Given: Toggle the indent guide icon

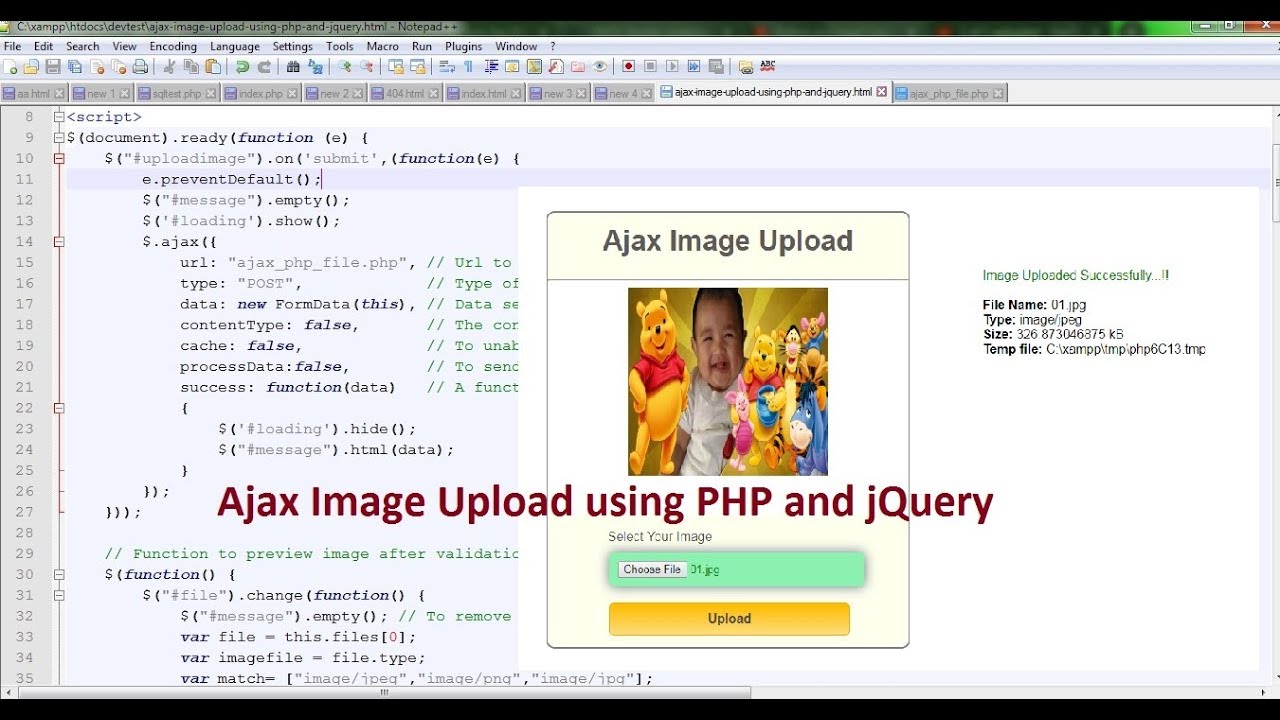Looking at the screenshot, I should [490, 67].
